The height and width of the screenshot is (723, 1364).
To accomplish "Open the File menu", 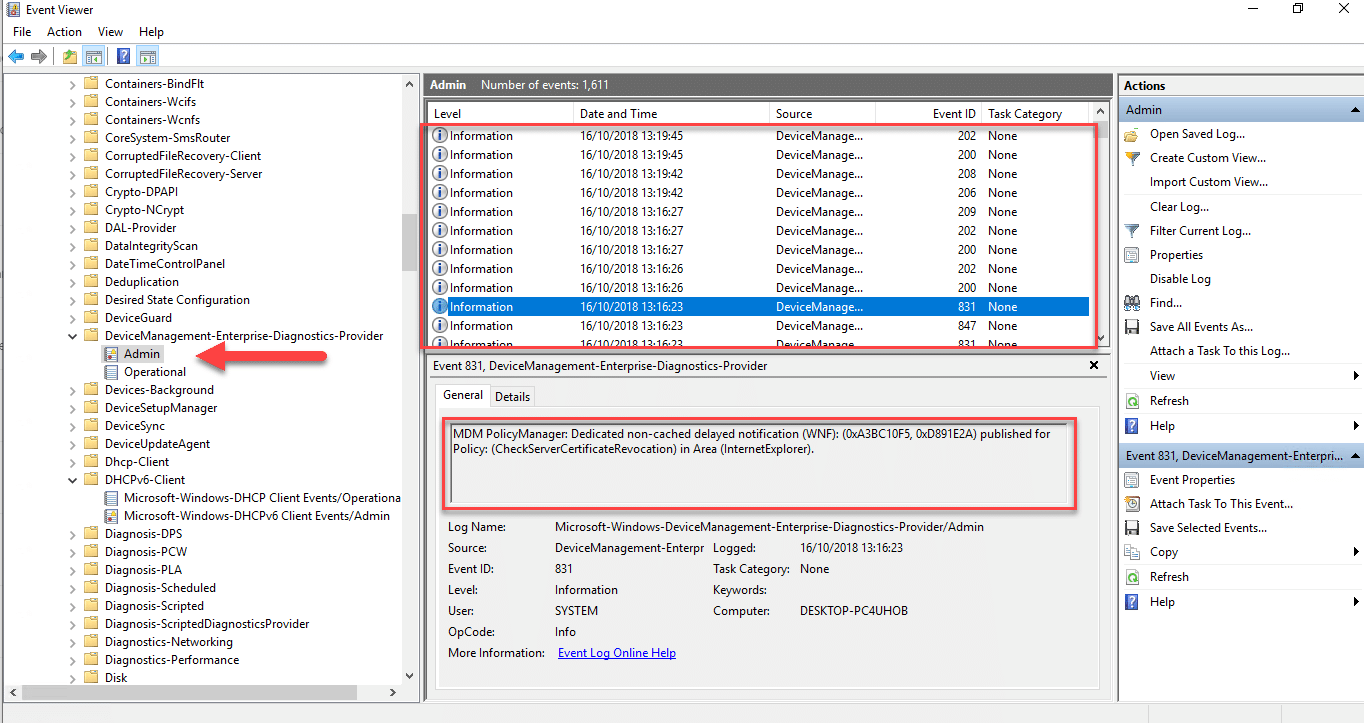I will 22,32.
